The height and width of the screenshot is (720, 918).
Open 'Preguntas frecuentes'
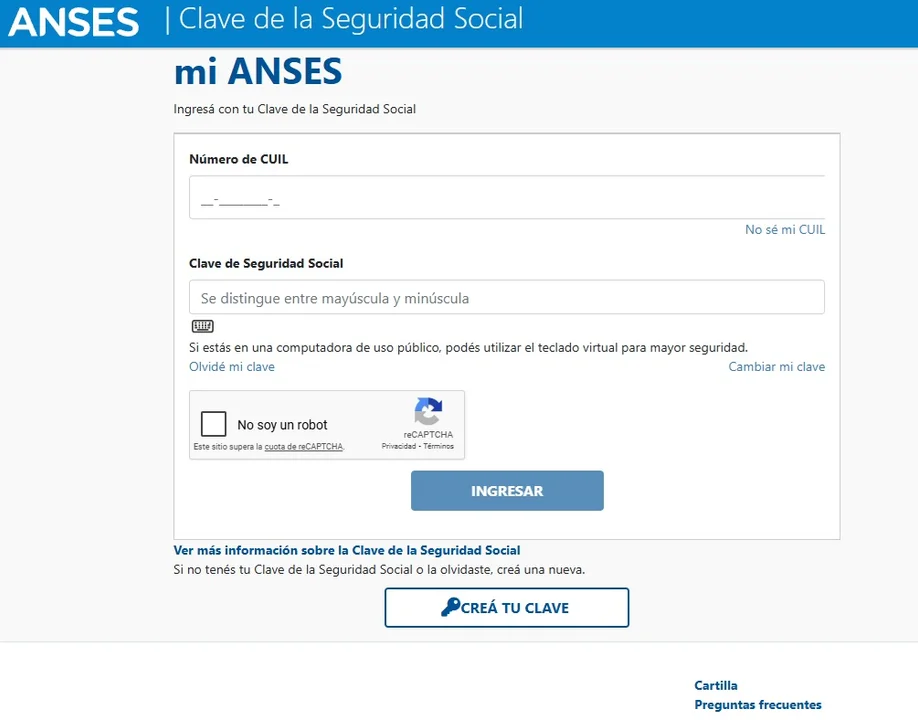coord(758,704)
